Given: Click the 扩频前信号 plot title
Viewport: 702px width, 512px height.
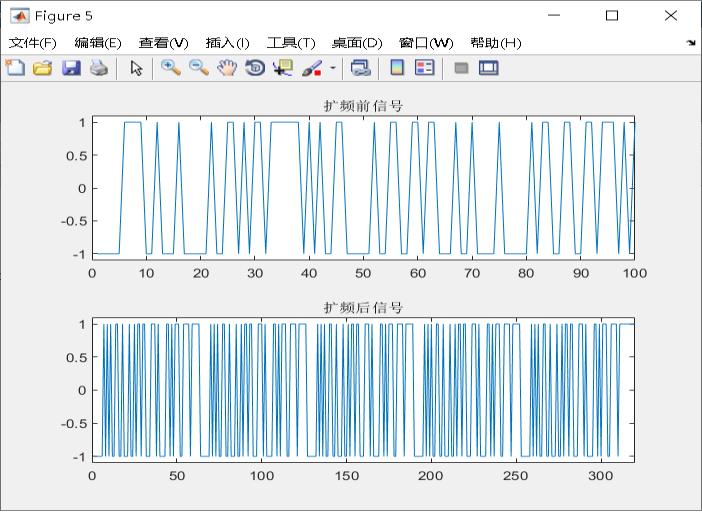Looking at the screenshot, I should coord(363,106).
